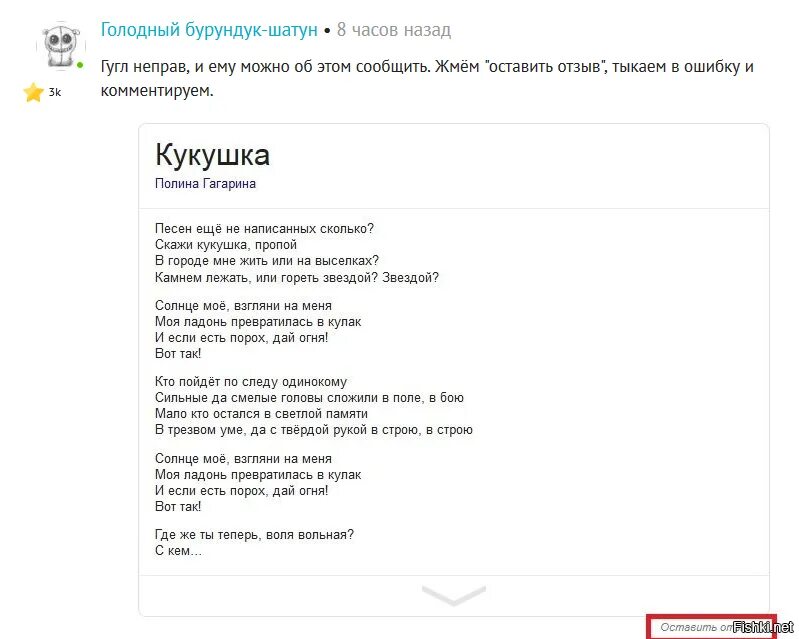The image size is (799, 639).
Task: Click the line 'В трезвом уме, да с твёрдой рукой в строю, в строю'
Action: 314,430
